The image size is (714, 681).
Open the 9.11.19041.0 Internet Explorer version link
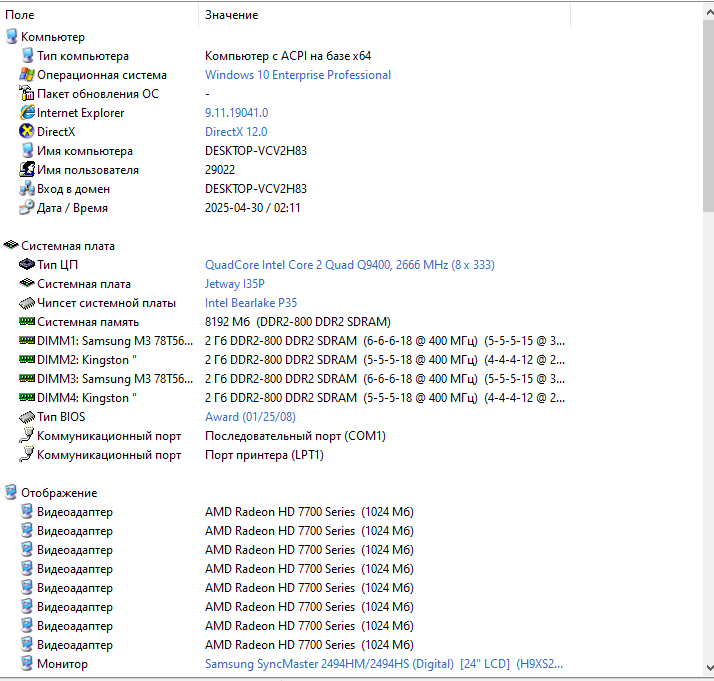(x=237, y=112)
